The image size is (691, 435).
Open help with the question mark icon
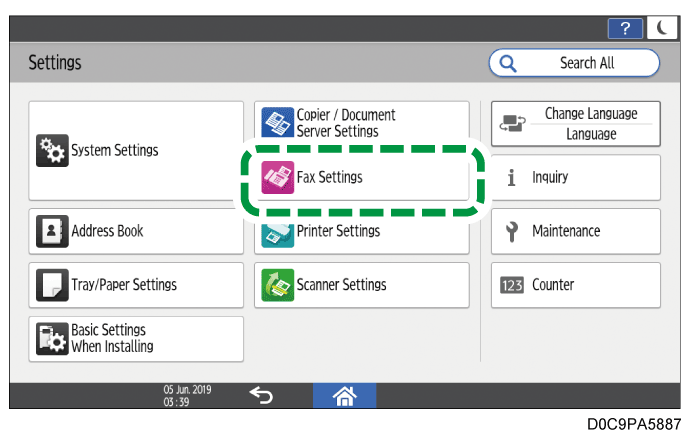[x=625, y=28]
